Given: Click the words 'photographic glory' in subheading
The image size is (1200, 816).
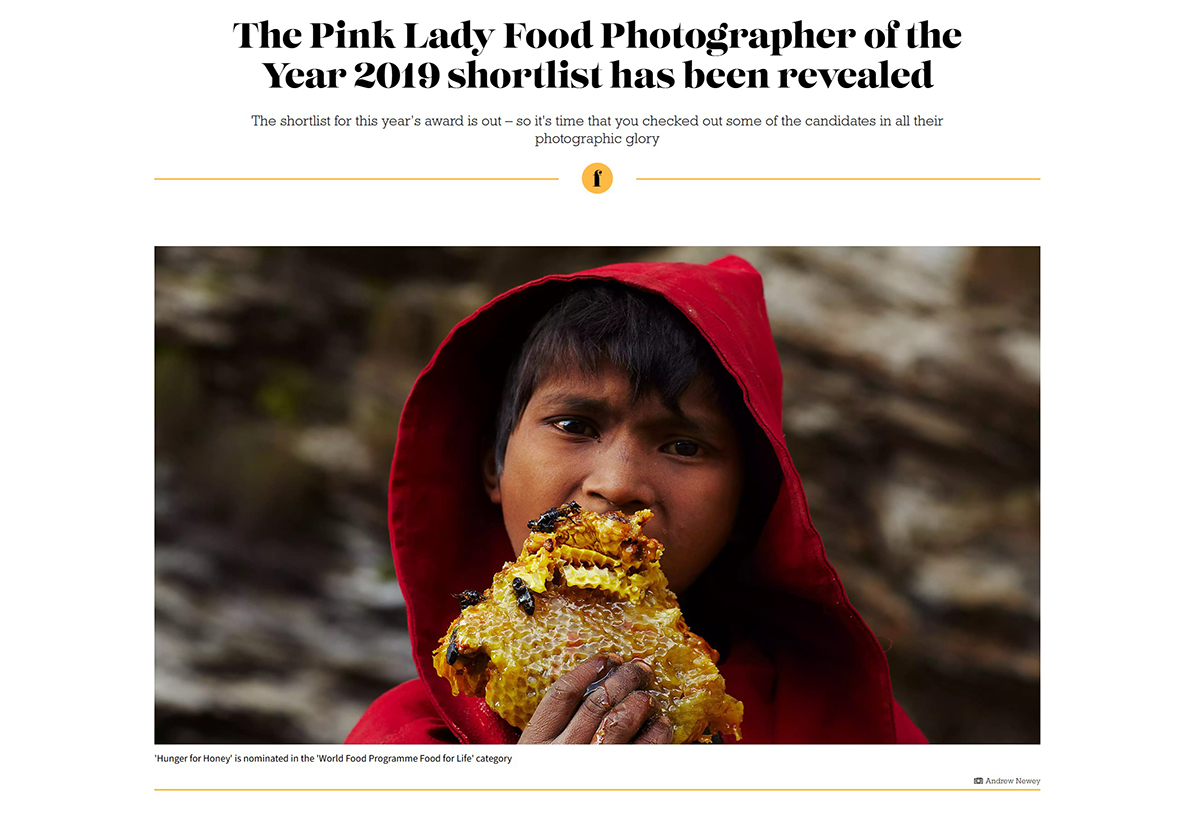Looking at the screenshot, I should coord(597,139).
